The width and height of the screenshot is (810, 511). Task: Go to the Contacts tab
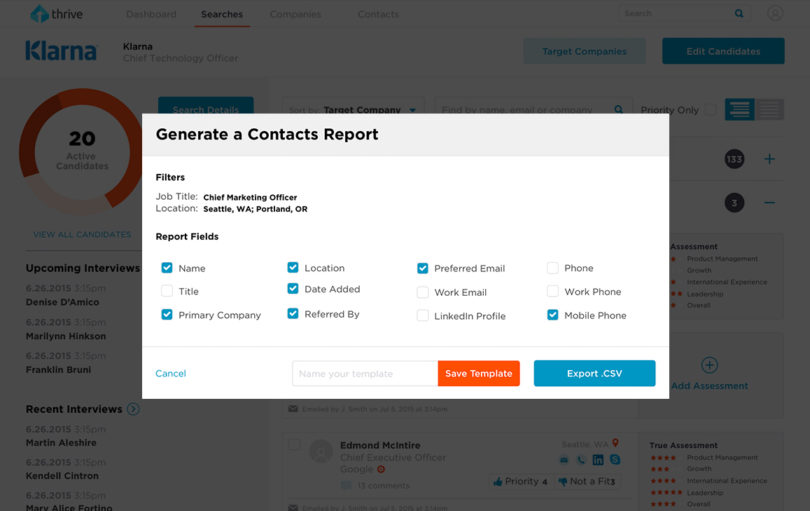tap(378, 14)
